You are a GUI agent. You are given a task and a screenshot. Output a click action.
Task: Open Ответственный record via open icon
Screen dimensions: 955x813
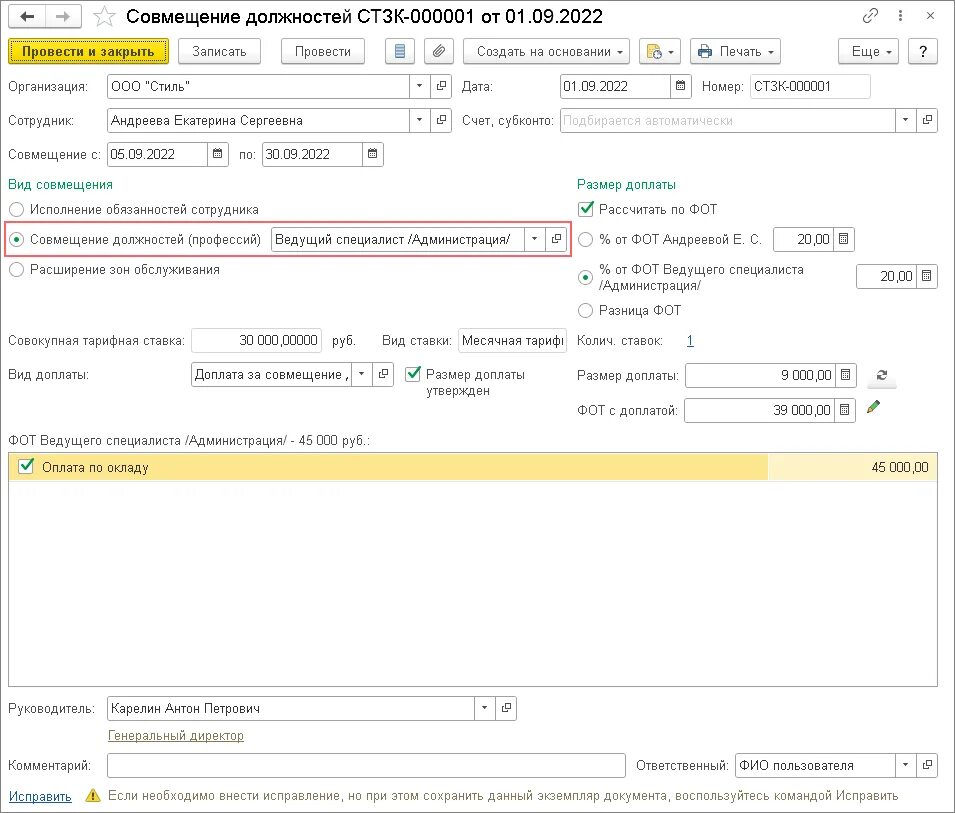pos(927,765)
